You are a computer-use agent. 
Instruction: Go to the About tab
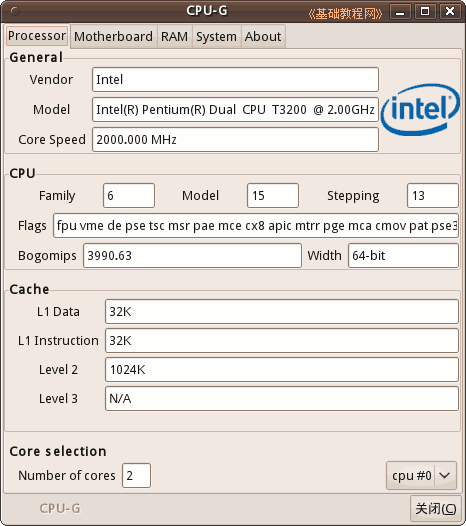tap(263, 37)
